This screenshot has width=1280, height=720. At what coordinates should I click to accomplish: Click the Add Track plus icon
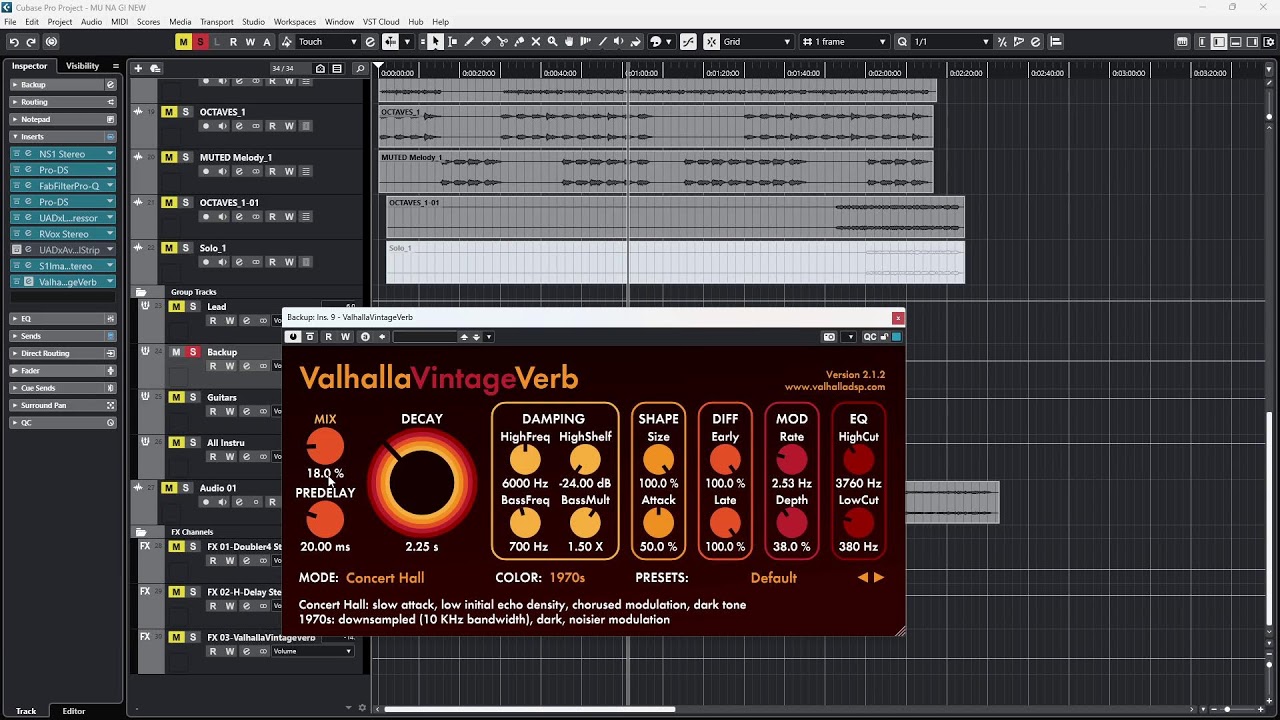[x=138, y=68]
